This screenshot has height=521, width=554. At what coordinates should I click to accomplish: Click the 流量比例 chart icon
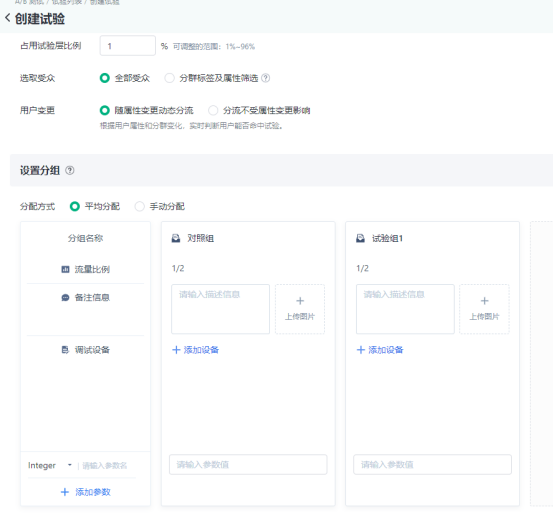[65, 270]
